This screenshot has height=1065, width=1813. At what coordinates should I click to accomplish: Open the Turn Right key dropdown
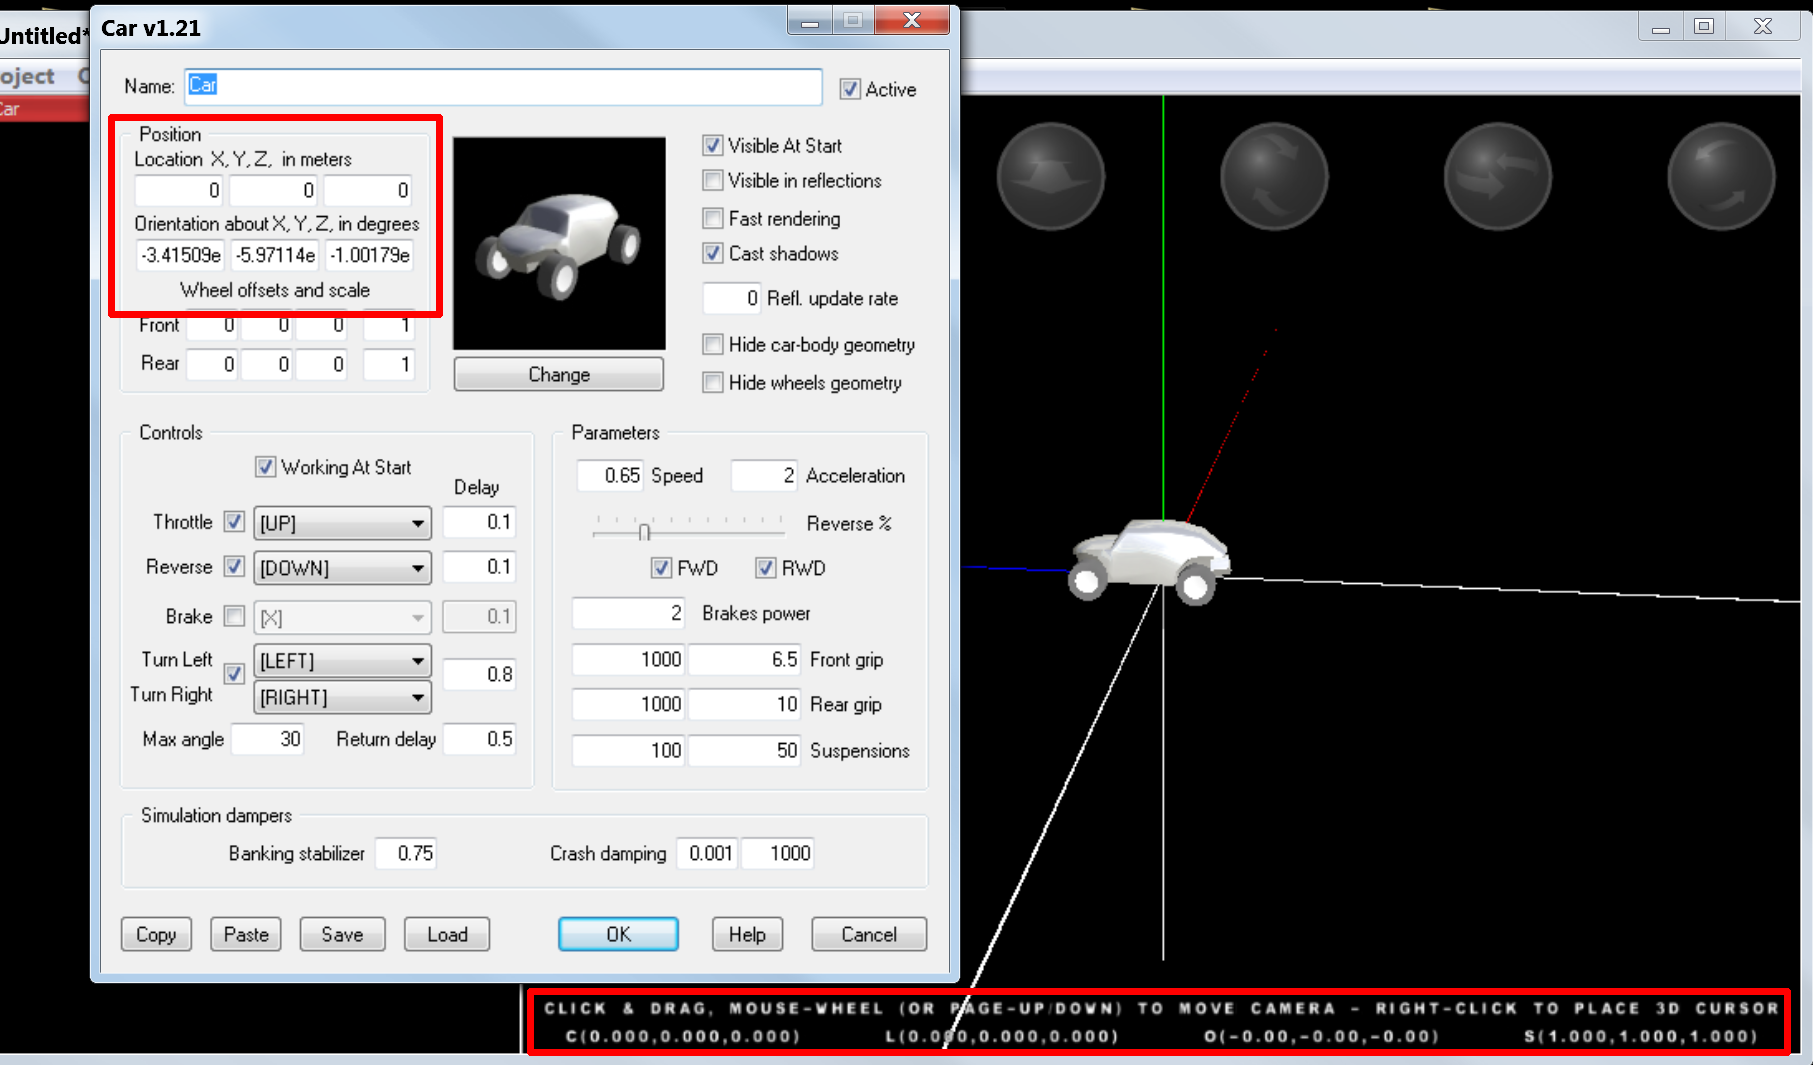pyautogui.click(x=342, y=698)
